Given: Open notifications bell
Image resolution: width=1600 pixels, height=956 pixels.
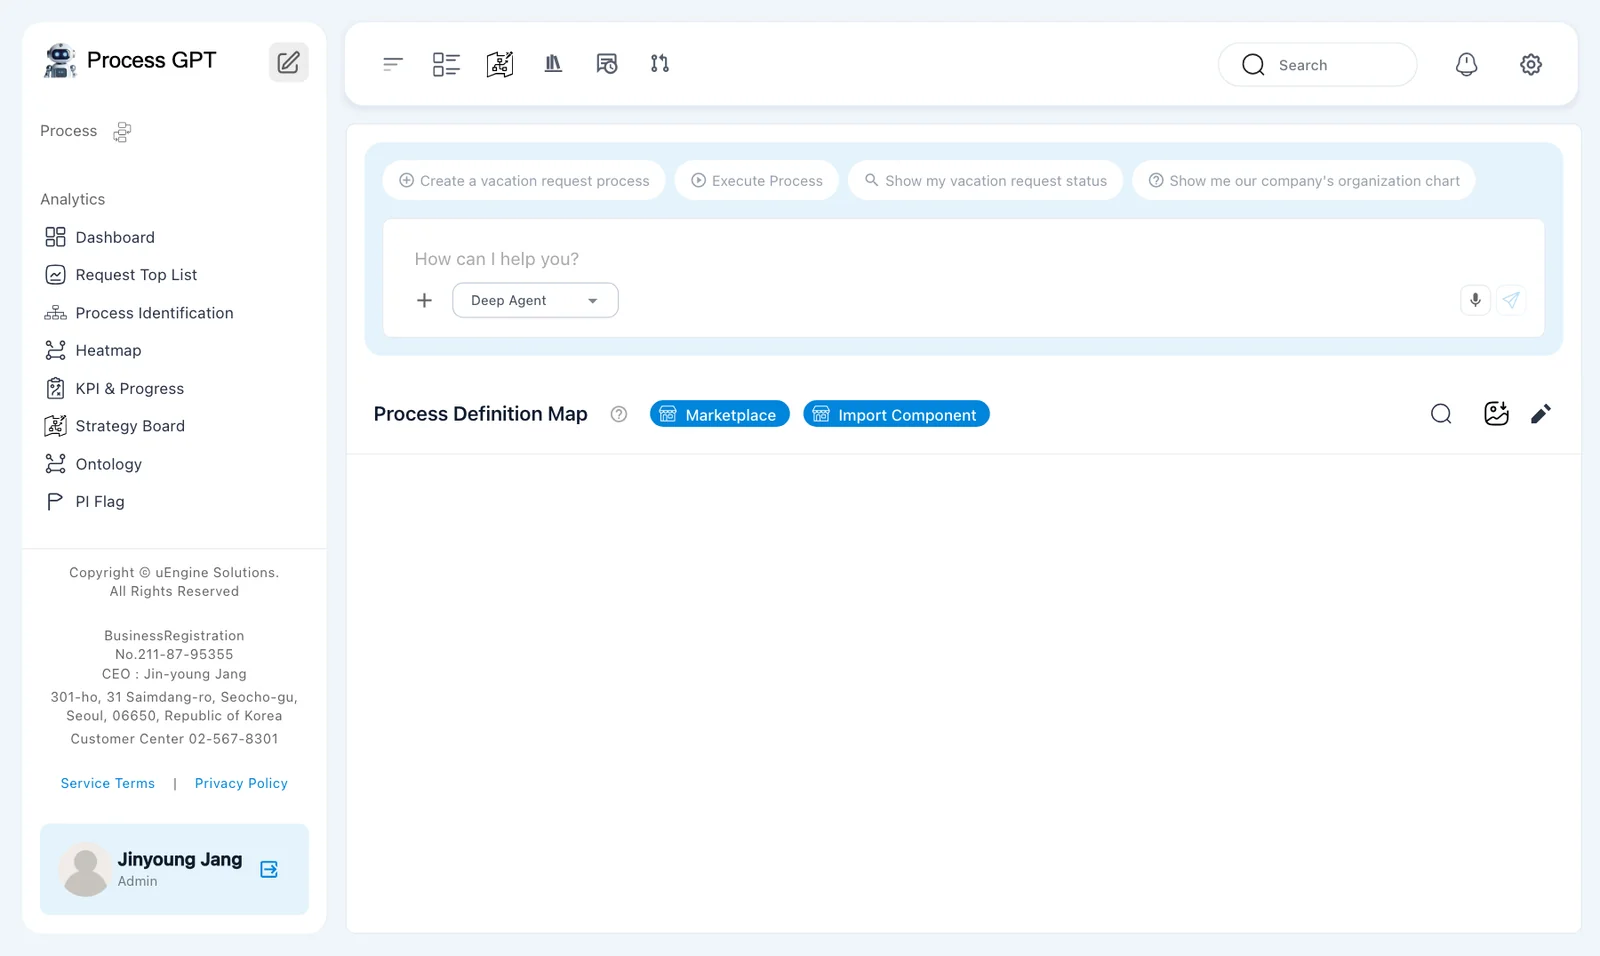Looking at the screenshot, I should click(1466, 64).
